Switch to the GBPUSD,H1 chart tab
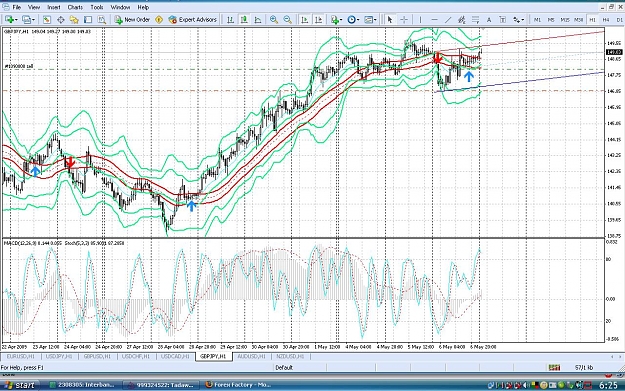The height and width of the screenshot is (391, 625). tap(97, 356)
